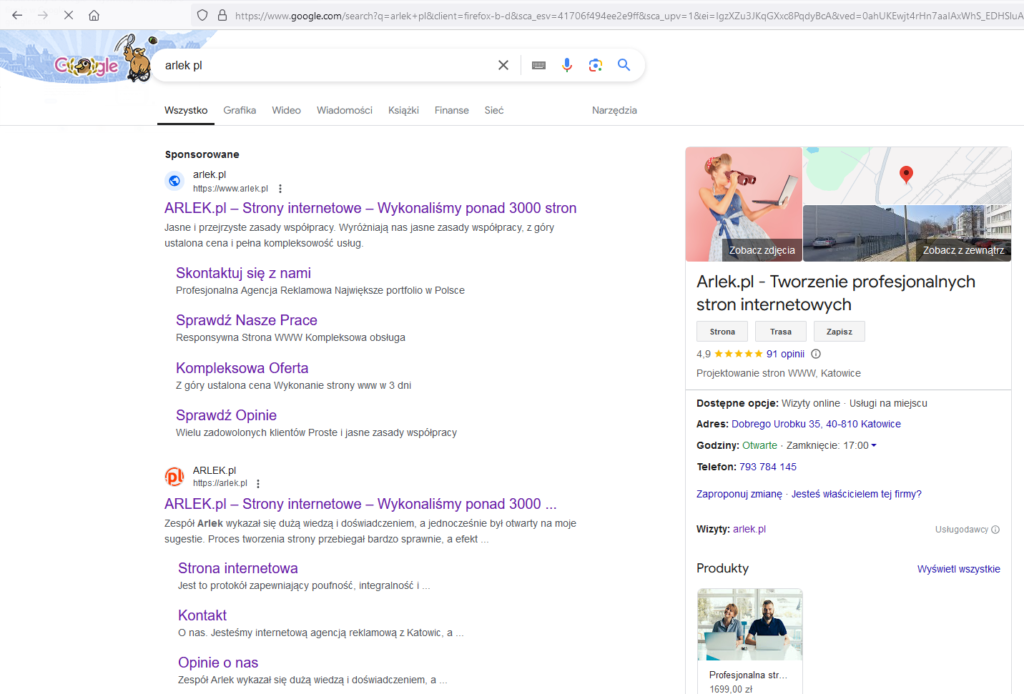The image size is (1024, 694).
Task: Clear the search box with the X
Action: click(x=503, y=65)
